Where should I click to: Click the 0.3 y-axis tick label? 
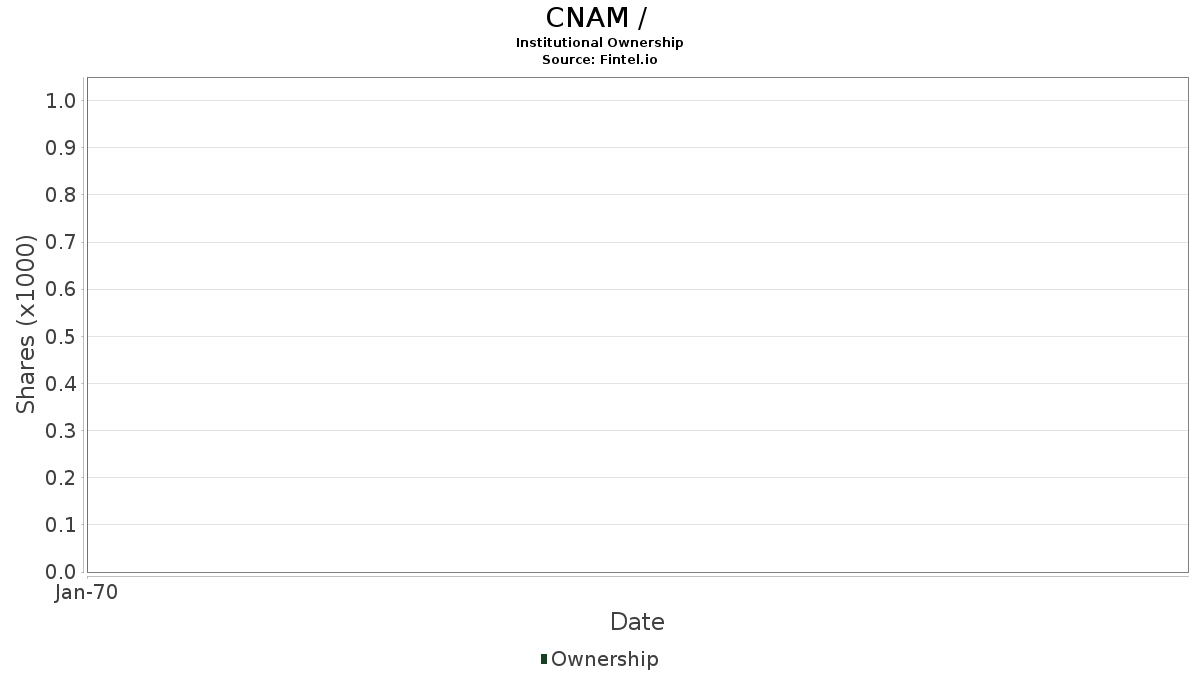click(x=61, y=431)
